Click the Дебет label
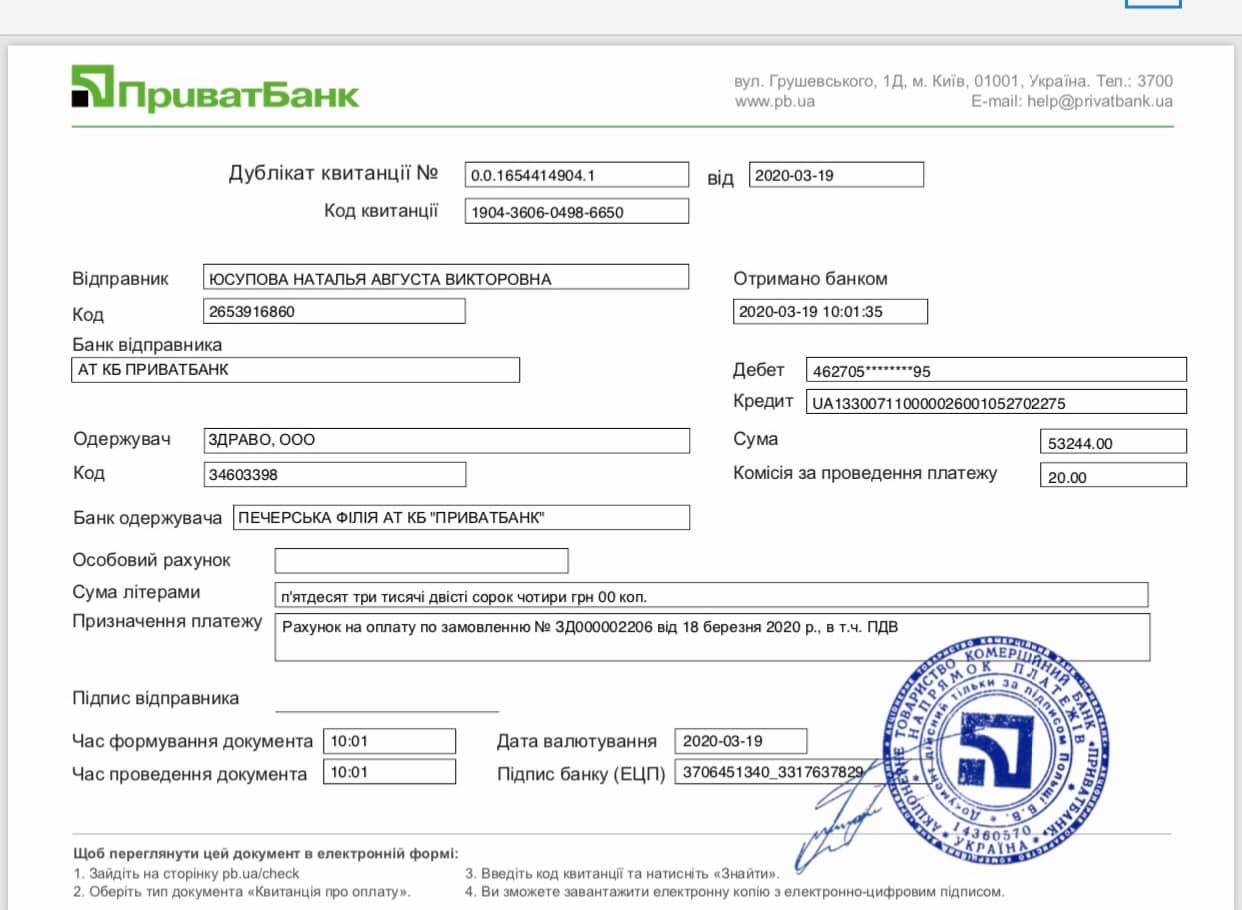Screen dimensions: 1242x910 [x=759, y=370]
